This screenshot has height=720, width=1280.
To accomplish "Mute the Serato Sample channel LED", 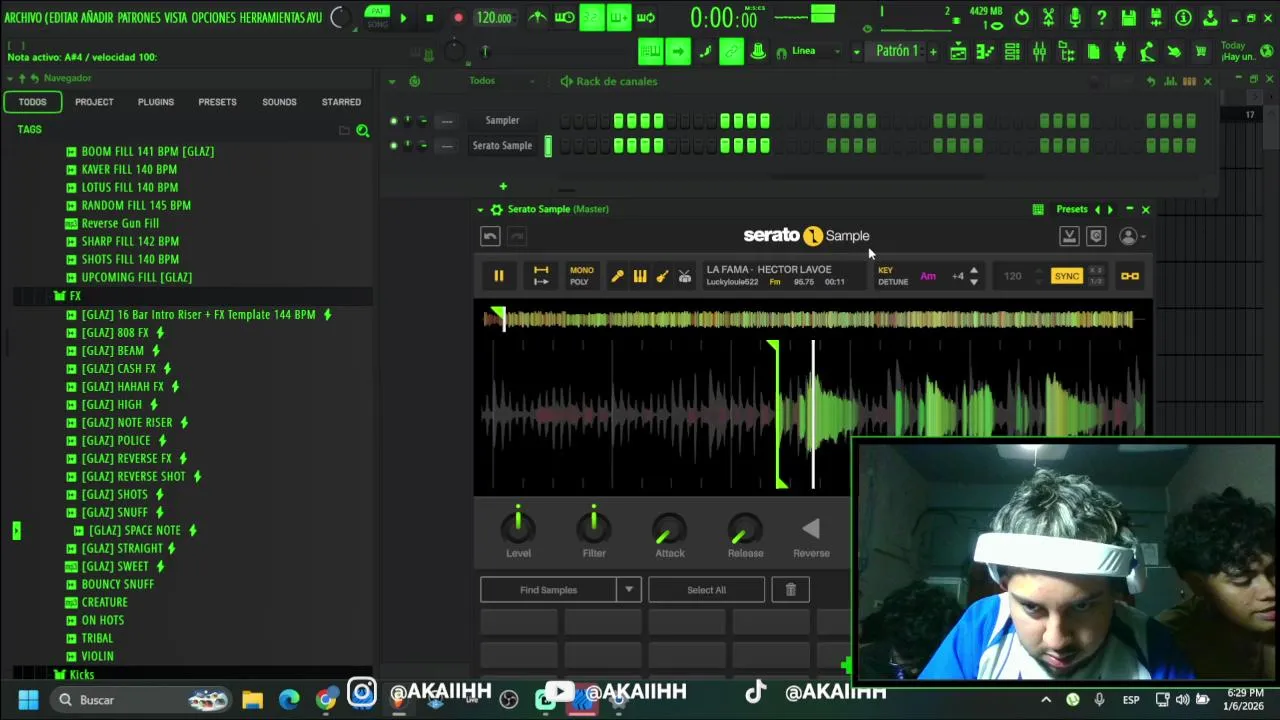I will pos(393,146).
